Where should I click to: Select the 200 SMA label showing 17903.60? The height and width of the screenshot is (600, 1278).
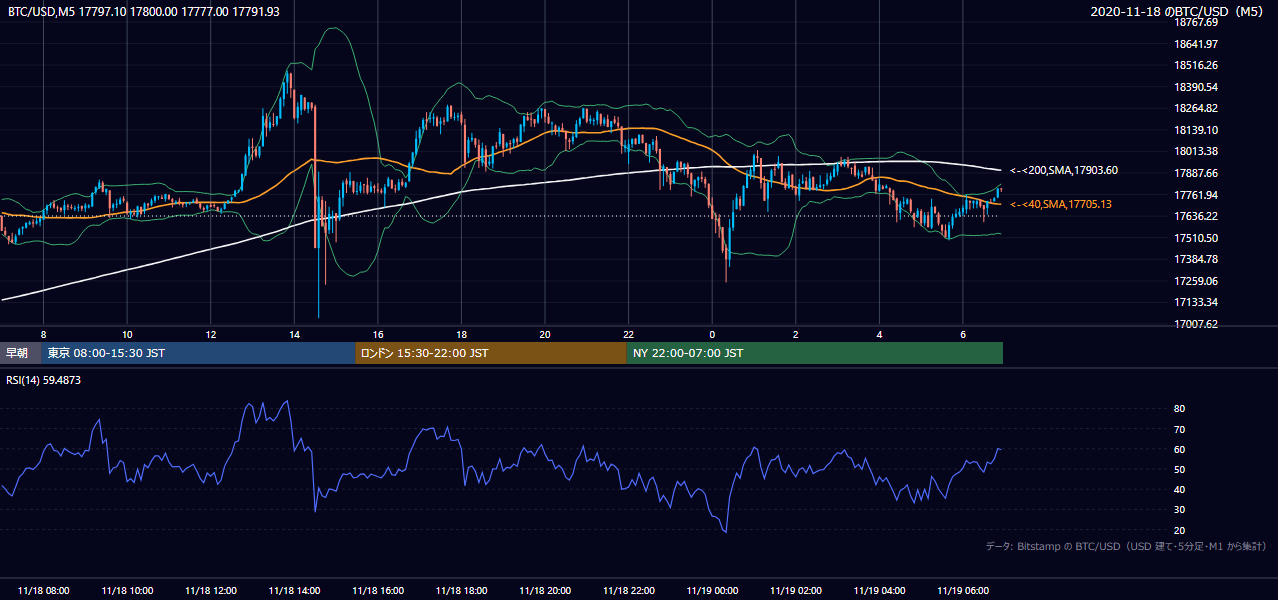pos(1064,170)
